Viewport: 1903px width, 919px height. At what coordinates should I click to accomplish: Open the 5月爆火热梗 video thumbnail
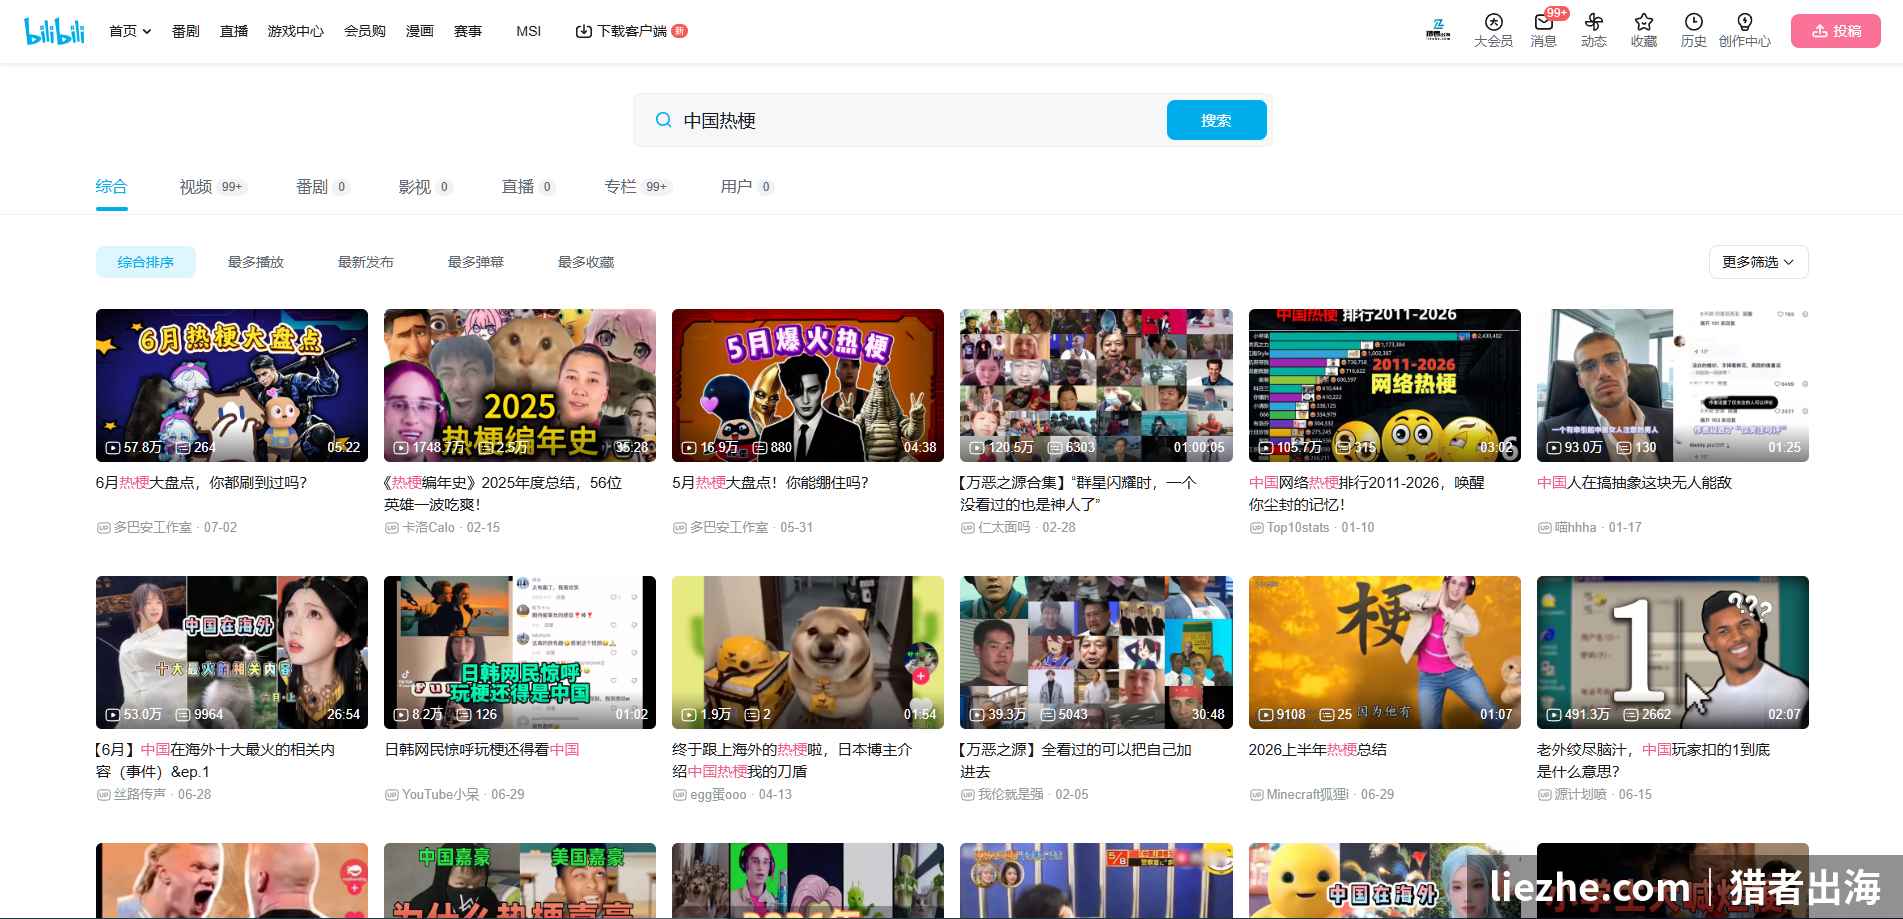pos(808,385)
